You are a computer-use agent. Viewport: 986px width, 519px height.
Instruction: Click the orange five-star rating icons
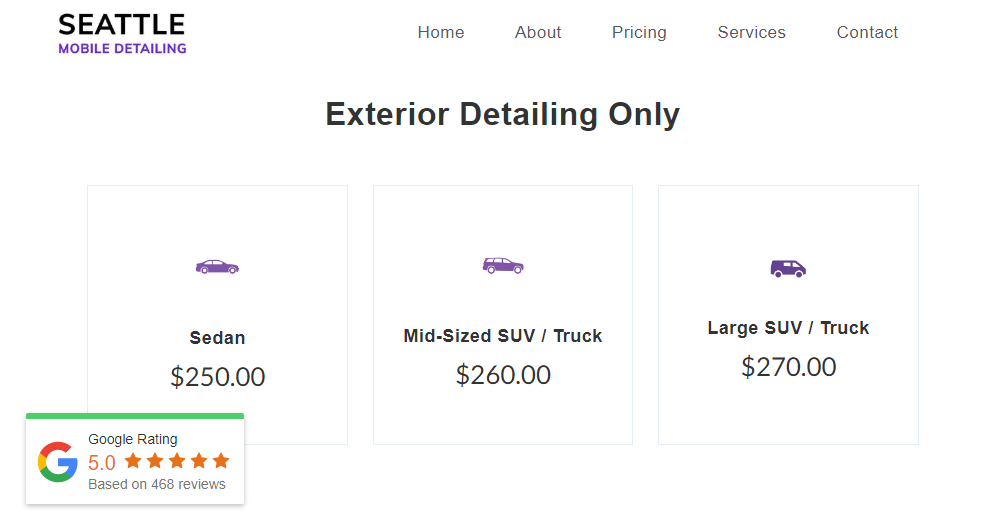(177, 461)
